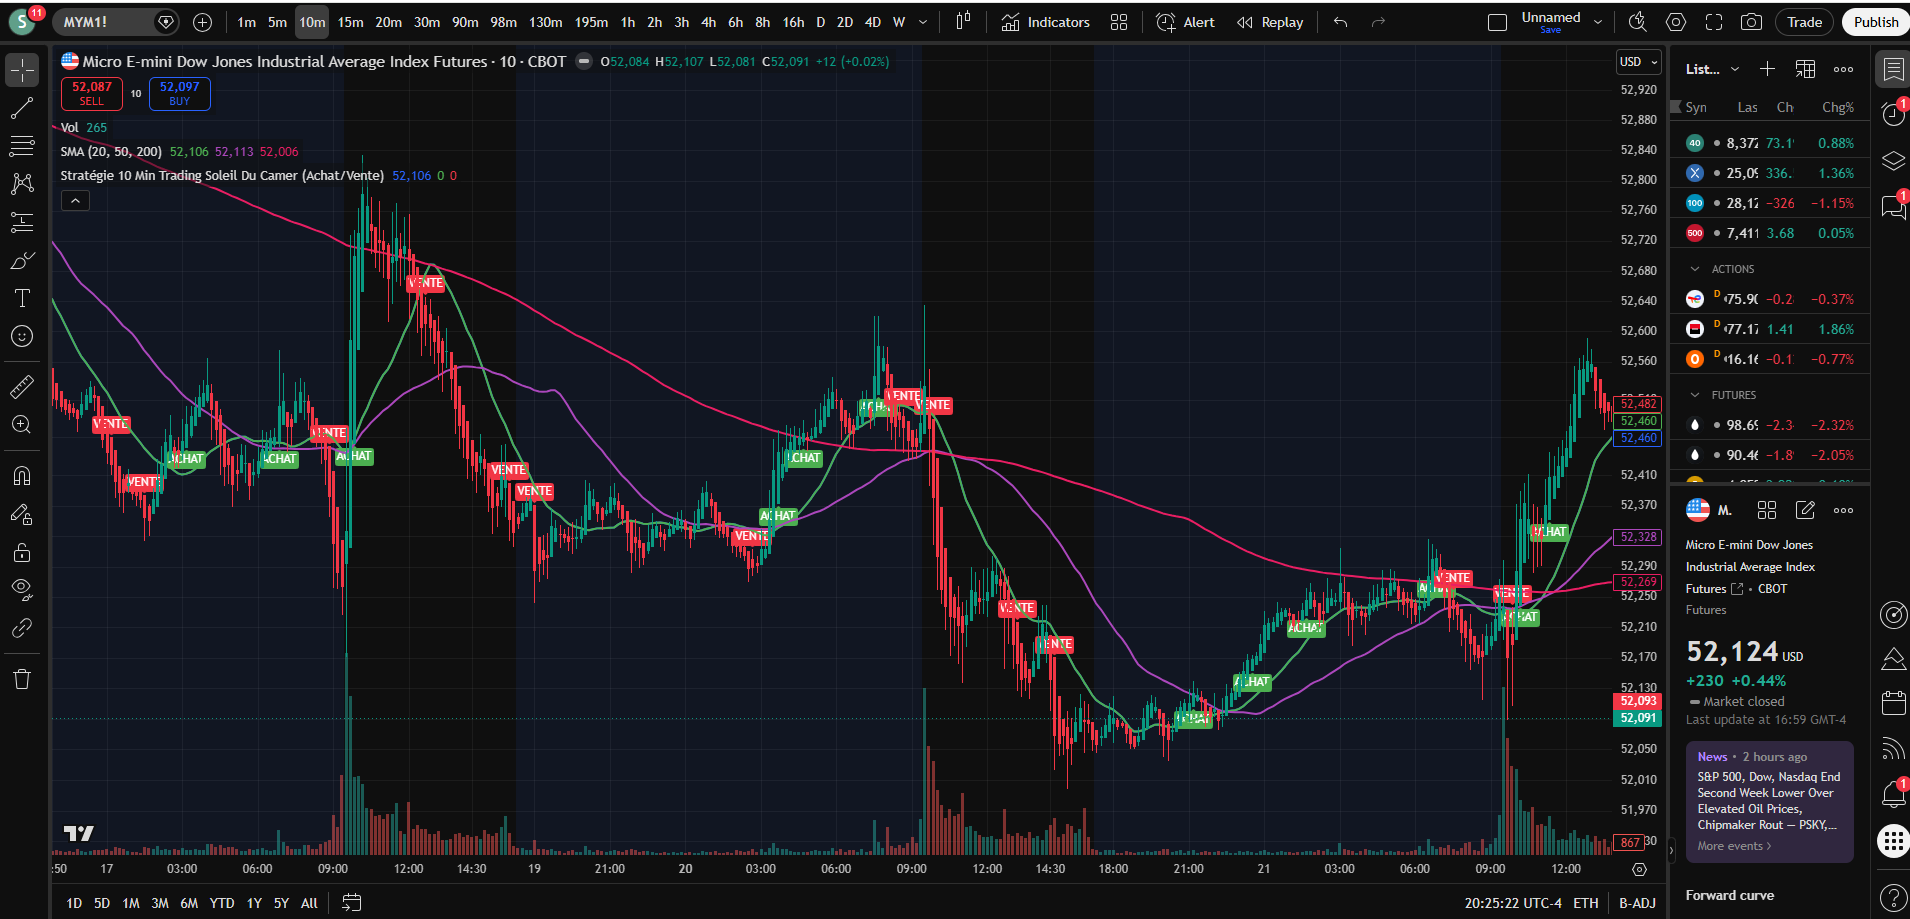Click the 52,097 BUY button

(180, 94)
